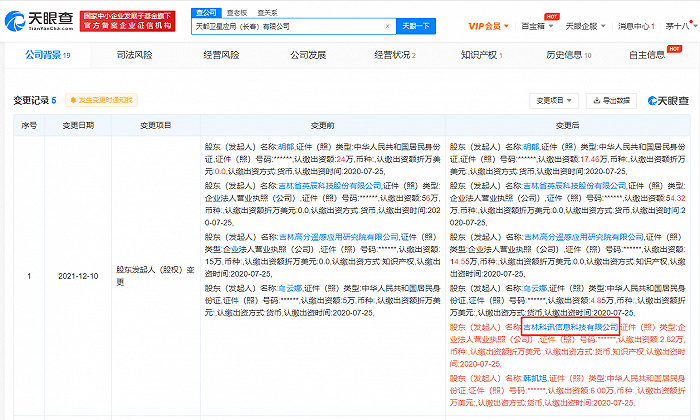700x420 pixels.
Task: Click the 股东发起人（股权）变更 cell
Action: click(x=155, y=276)
